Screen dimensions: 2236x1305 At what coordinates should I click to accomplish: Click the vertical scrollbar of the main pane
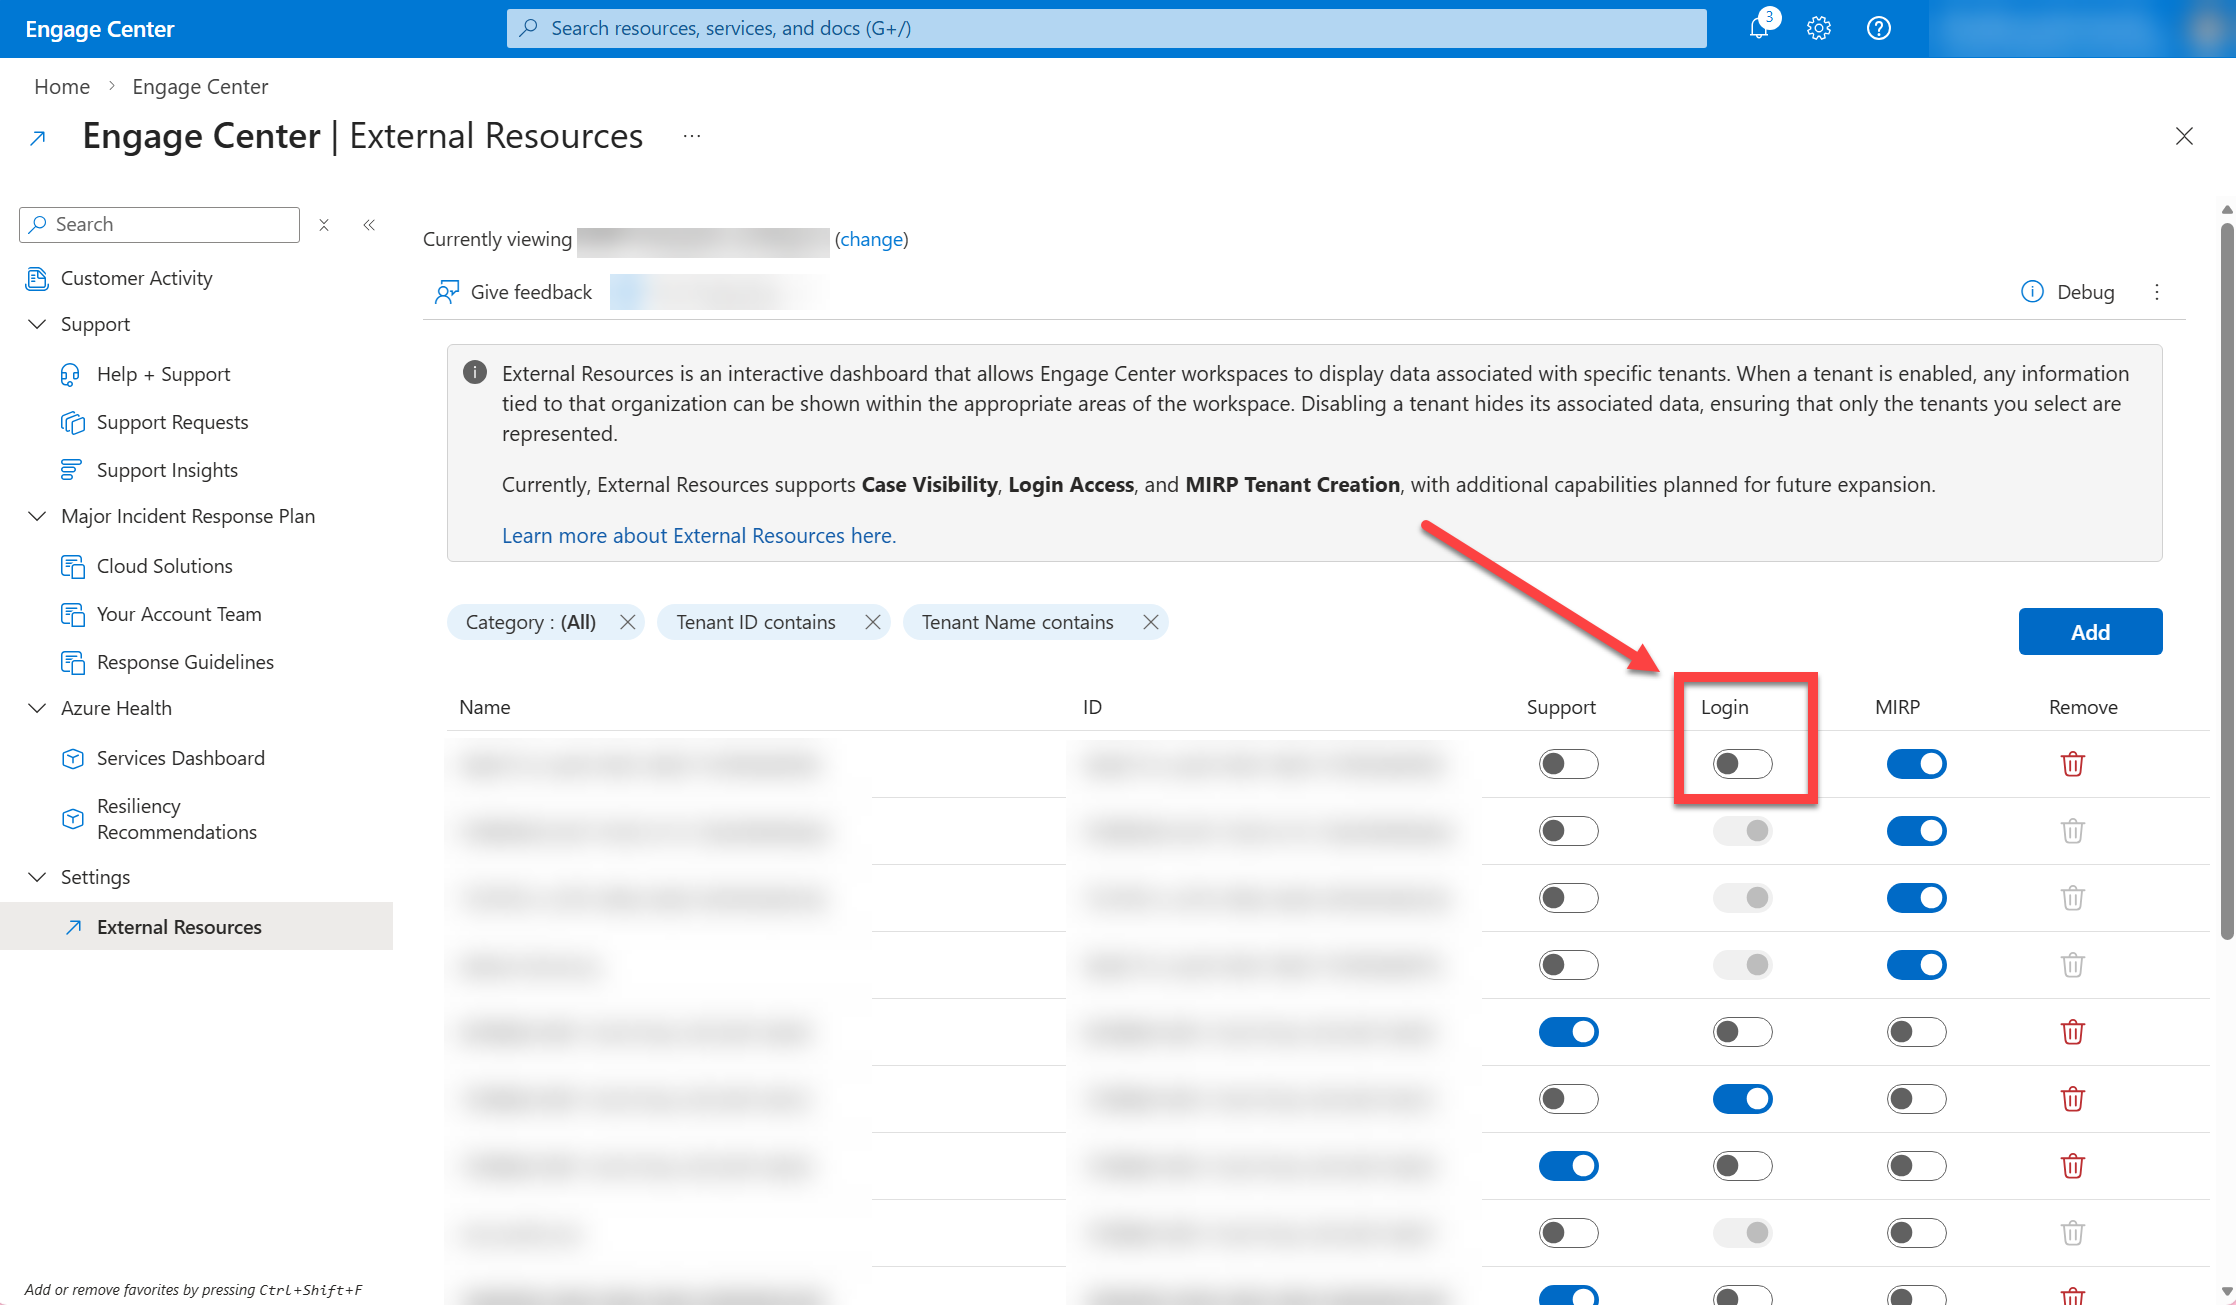(2227, 580)
